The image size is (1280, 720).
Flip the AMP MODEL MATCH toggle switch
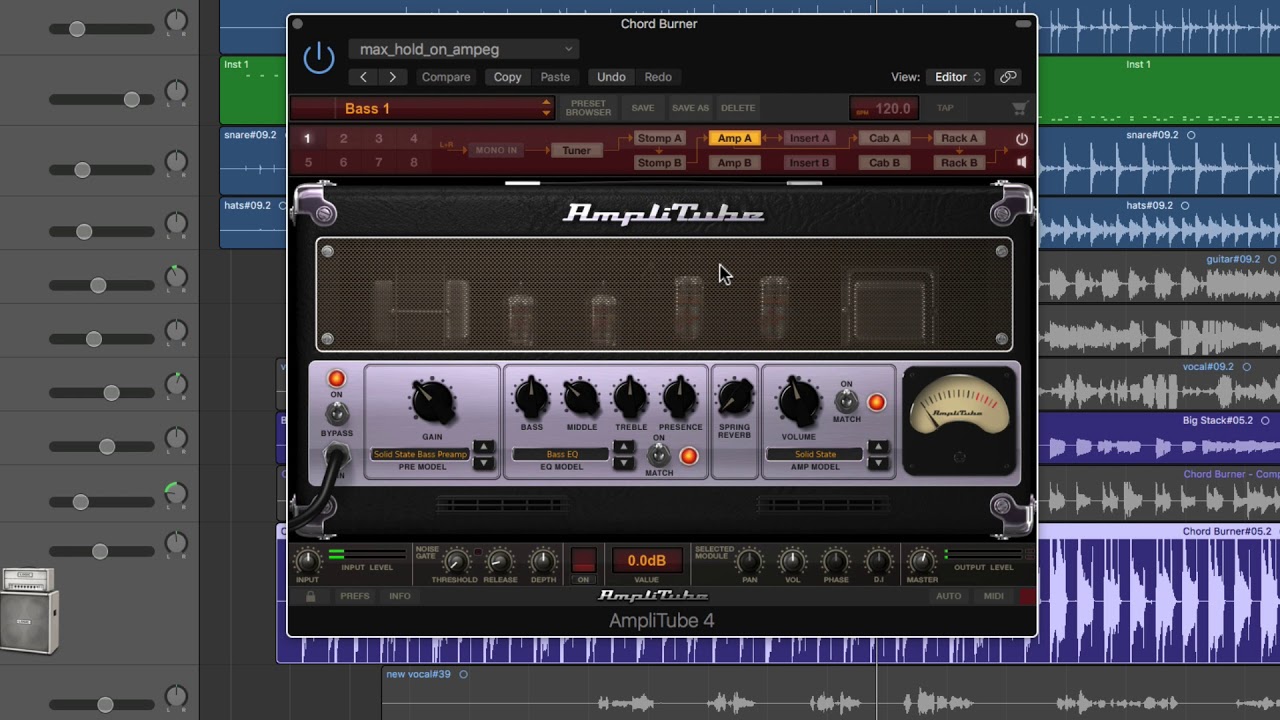pyautogui.click(x=847, y=401)
